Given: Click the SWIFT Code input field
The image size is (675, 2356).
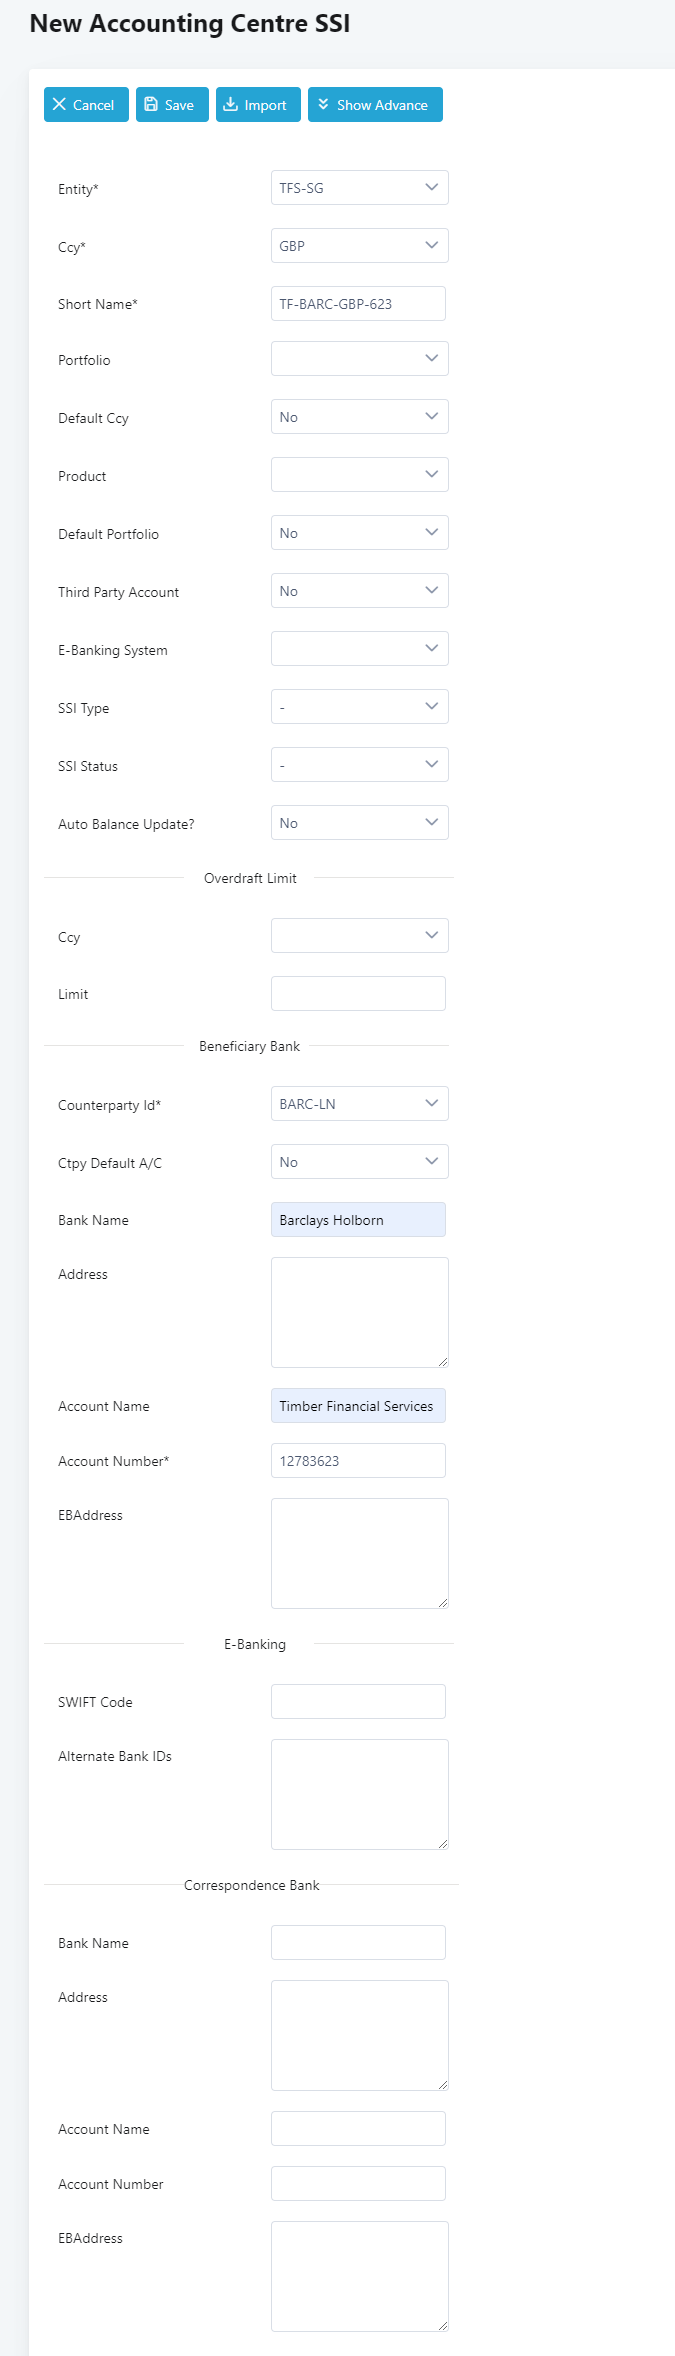Looking at the screenshot, I should (358, 1702).
